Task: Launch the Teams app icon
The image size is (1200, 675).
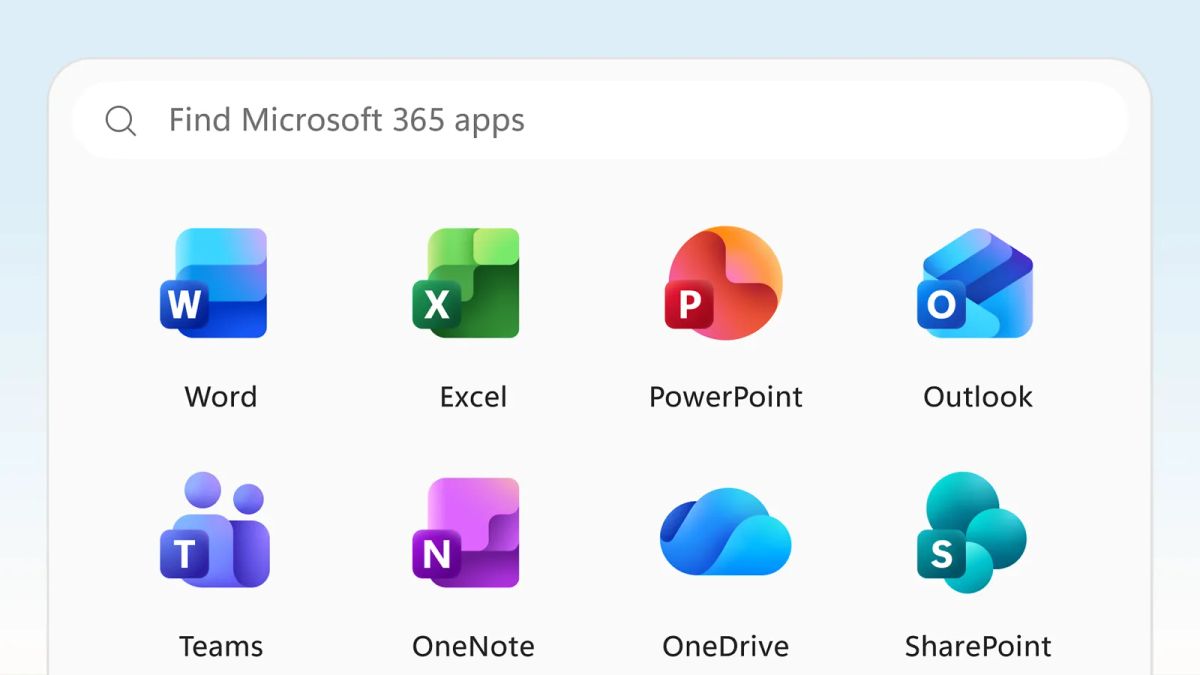Action: point(214,530)
